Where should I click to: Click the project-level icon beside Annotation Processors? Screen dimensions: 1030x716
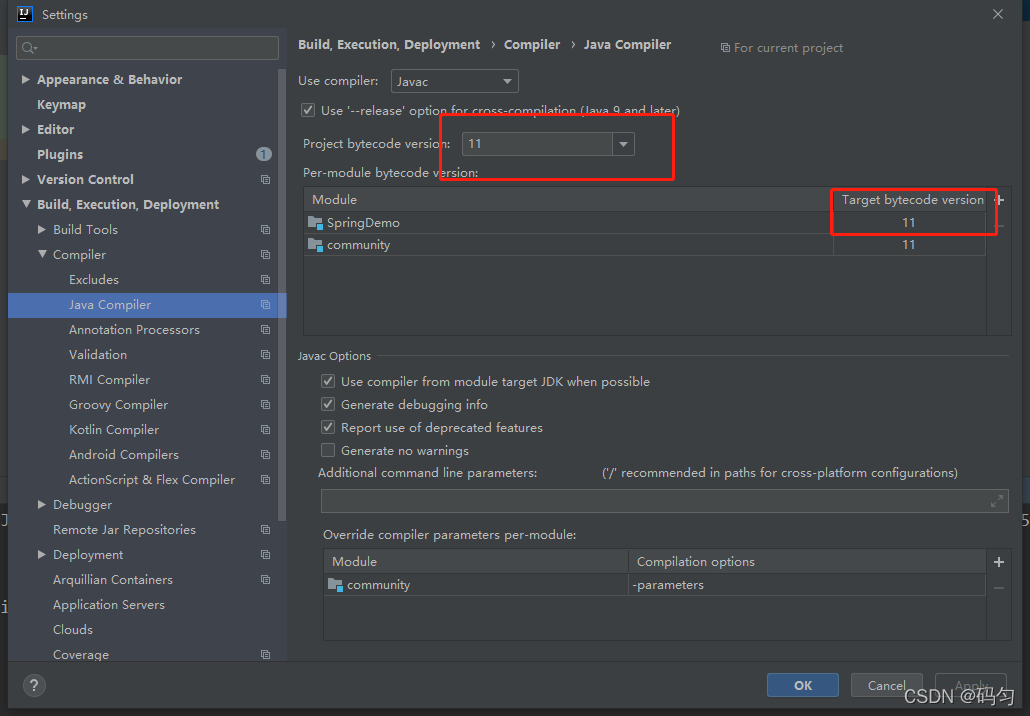tap(265, 329)
